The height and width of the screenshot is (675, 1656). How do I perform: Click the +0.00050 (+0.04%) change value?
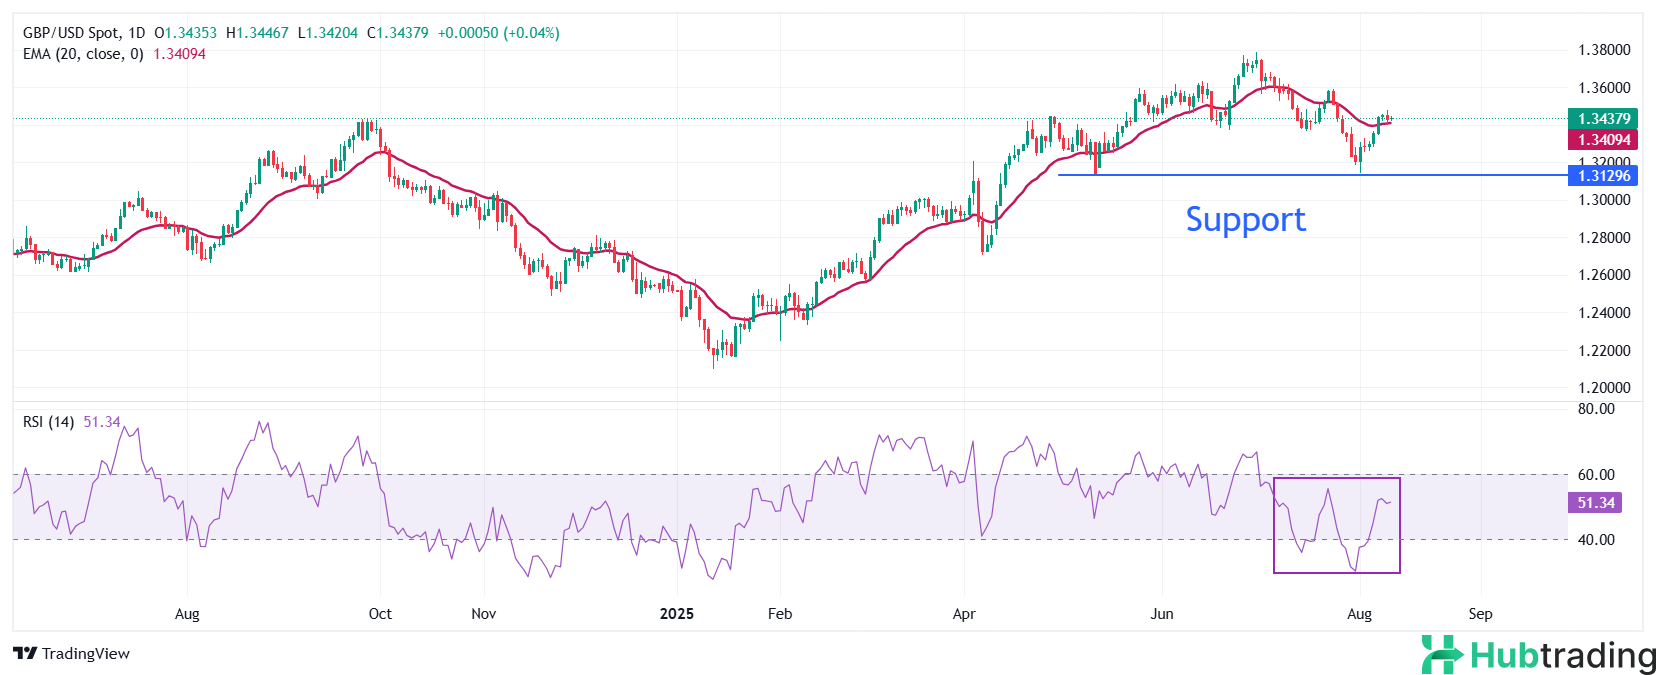(x=499, y=33)
